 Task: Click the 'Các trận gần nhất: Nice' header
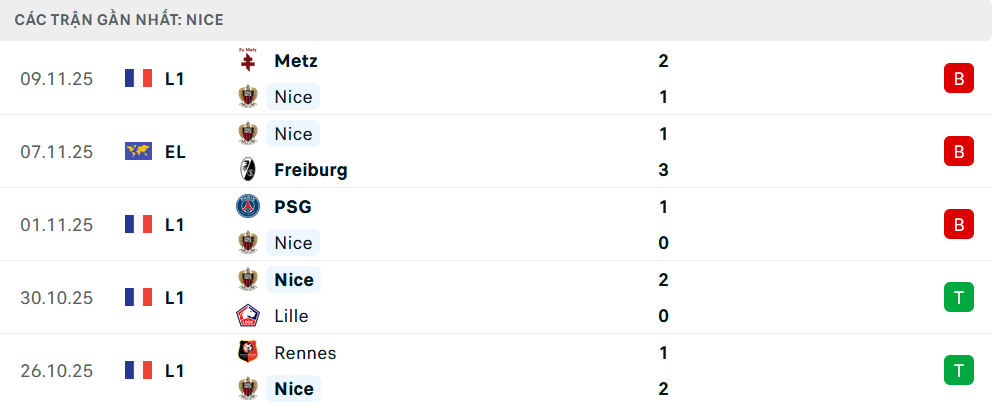pos(120,20)
